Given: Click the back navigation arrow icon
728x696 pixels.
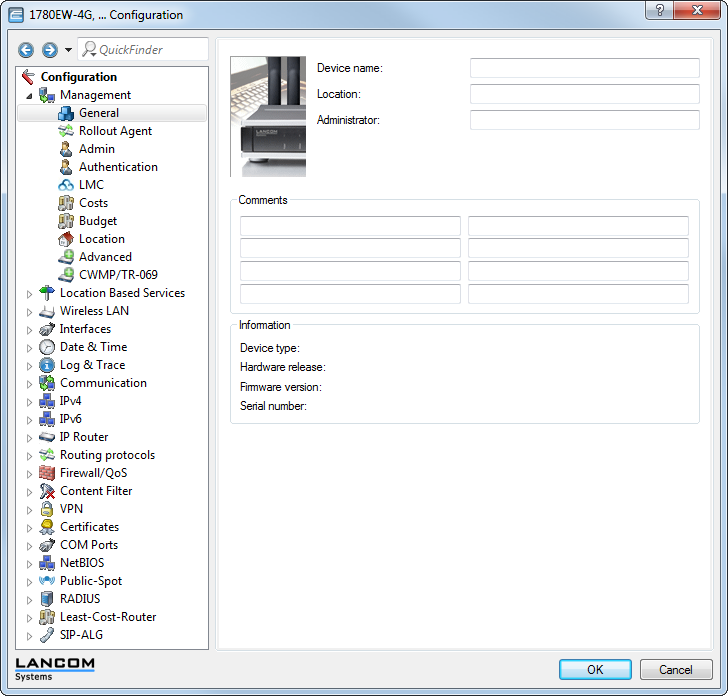Looking at the screenshot, I should click(x=26, y=50).
